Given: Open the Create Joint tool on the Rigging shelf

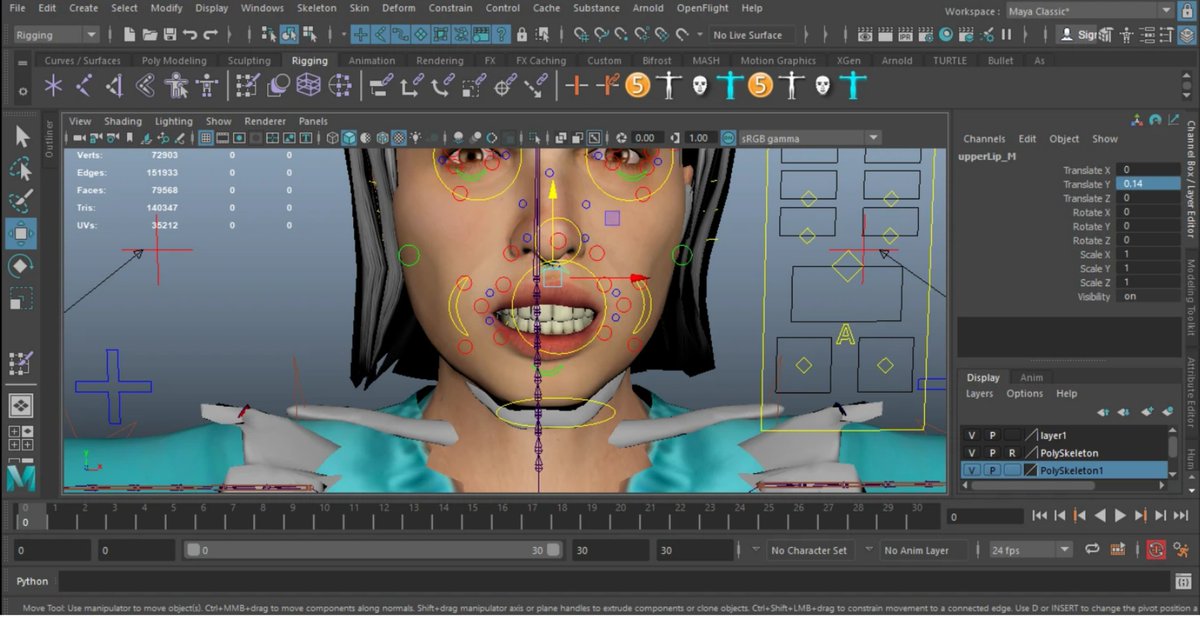Looking at the screenshot, I should 53,86.
